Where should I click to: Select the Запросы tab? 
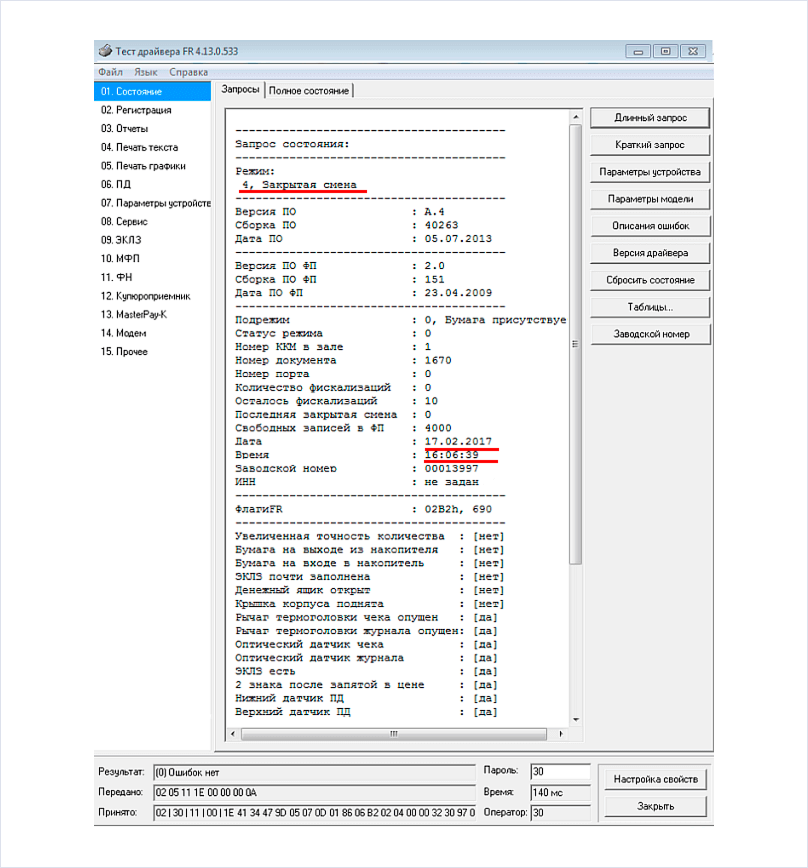tap(240, 90)
